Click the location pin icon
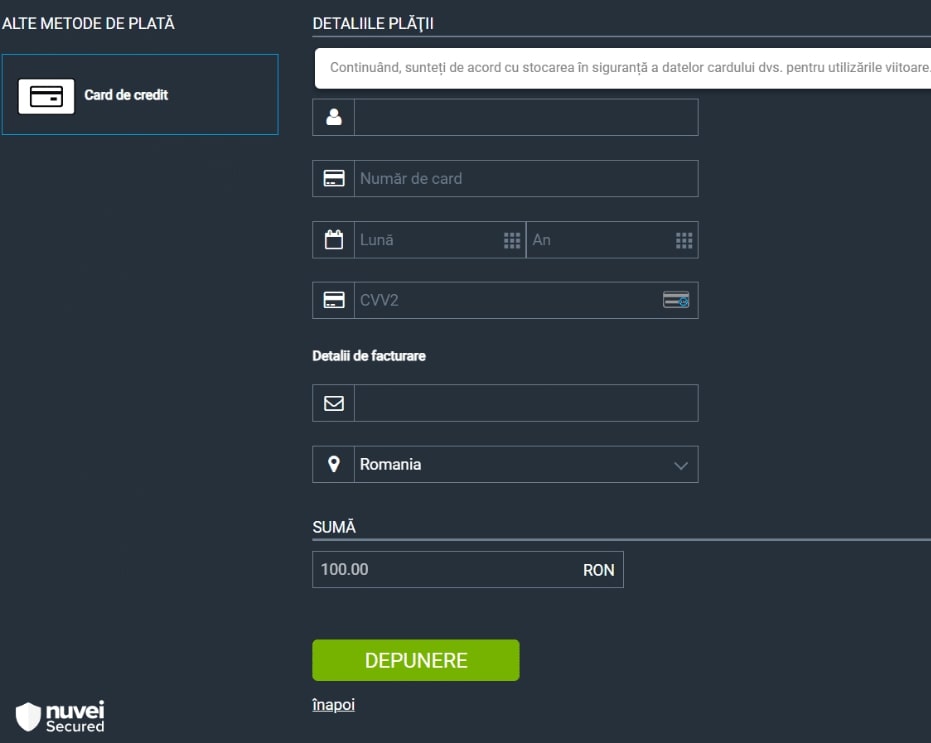Screen dimensions: 931x743 [x=334, y=464]
